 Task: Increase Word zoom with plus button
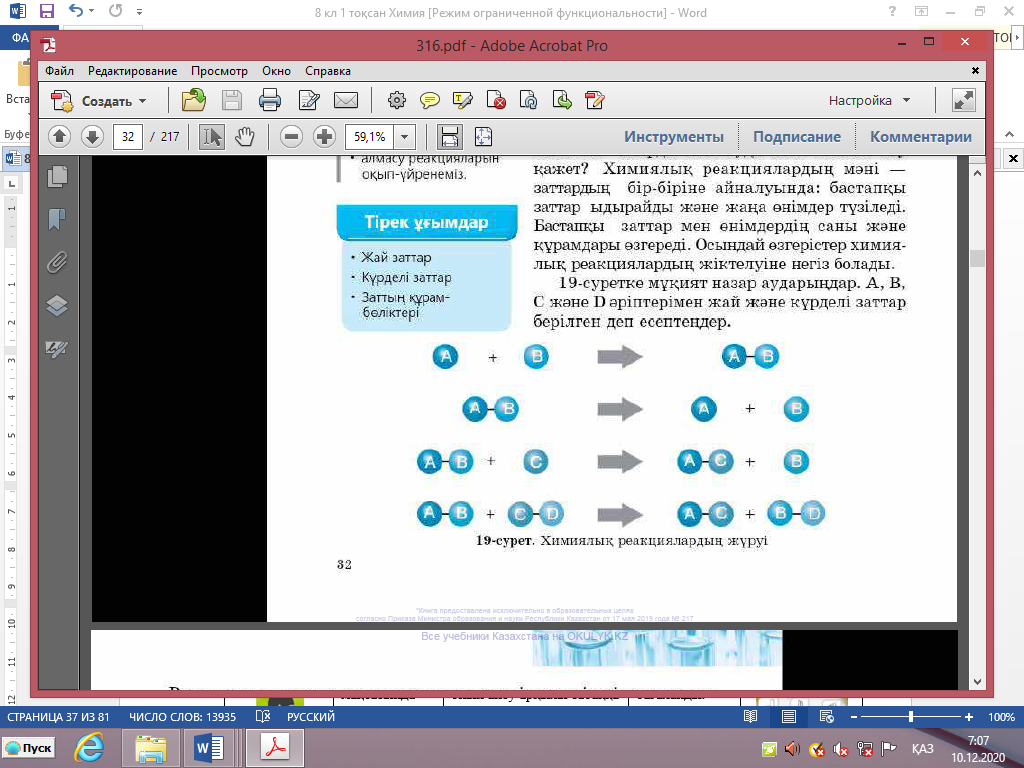969,716
